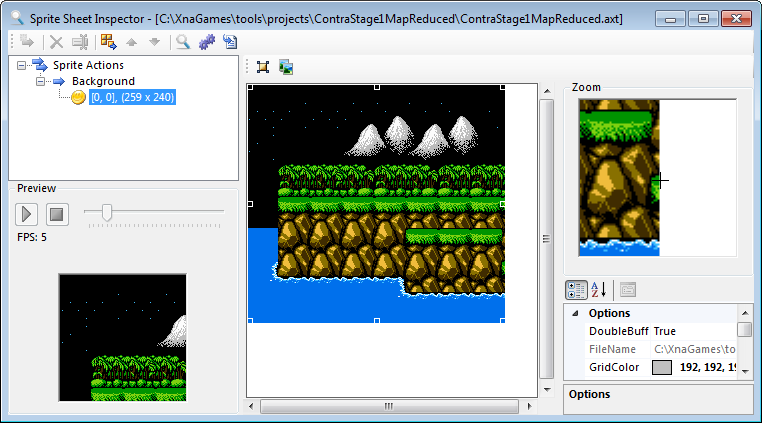762x423 pixels.
Task: Click the DoubleBuff property name
Action: (619, 331)
